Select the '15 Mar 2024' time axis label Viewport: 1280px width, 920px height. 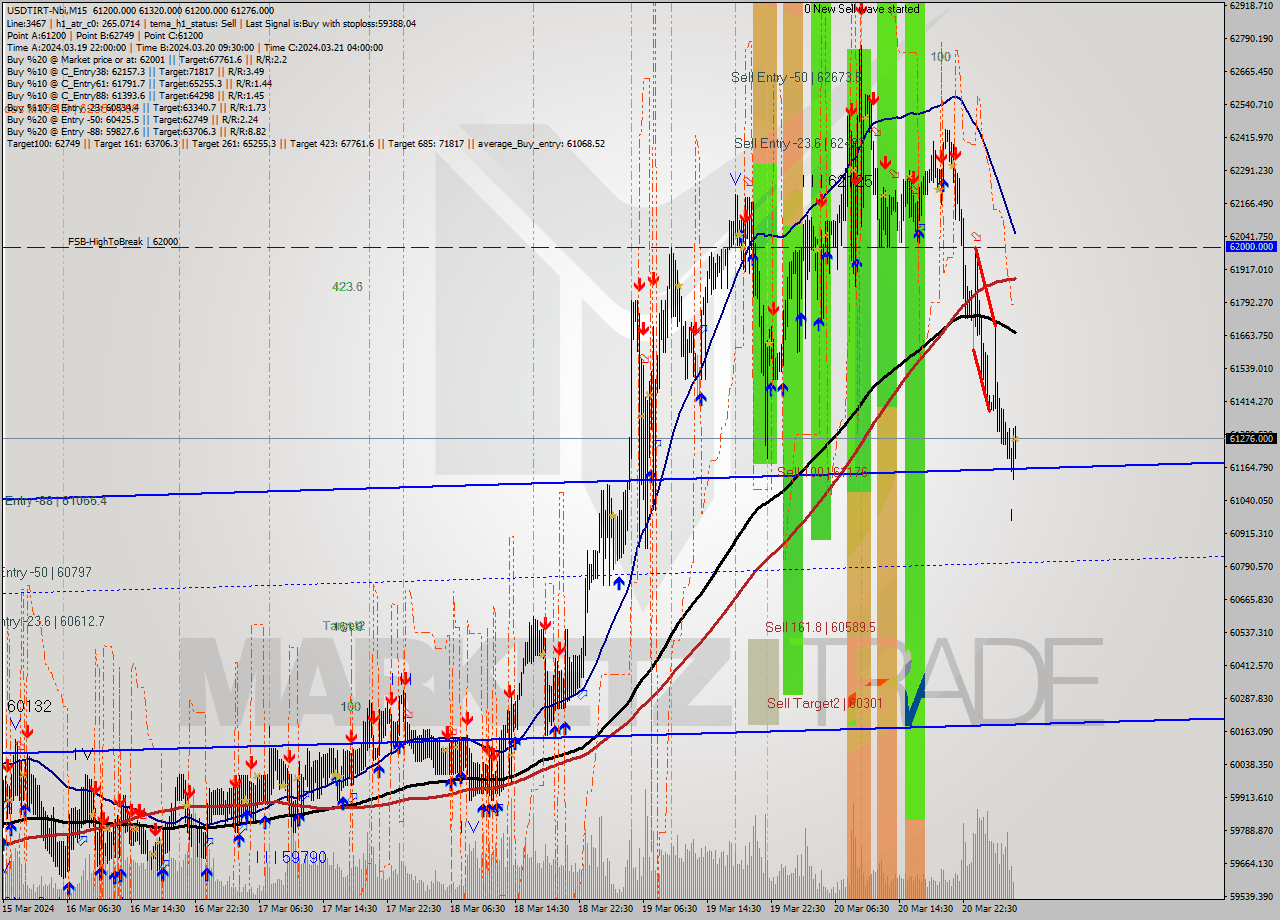tap(28, 909)
